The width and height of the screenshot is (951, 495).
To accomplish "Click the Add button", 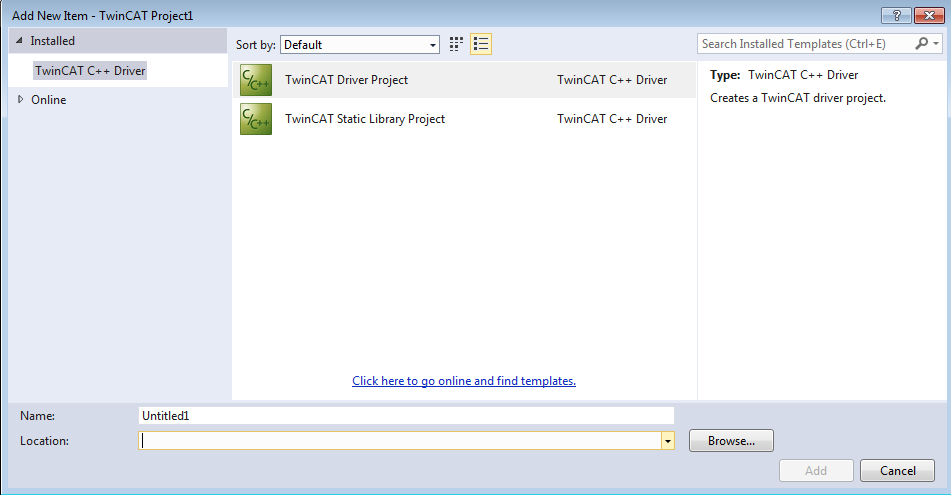I will coord(816,471).
